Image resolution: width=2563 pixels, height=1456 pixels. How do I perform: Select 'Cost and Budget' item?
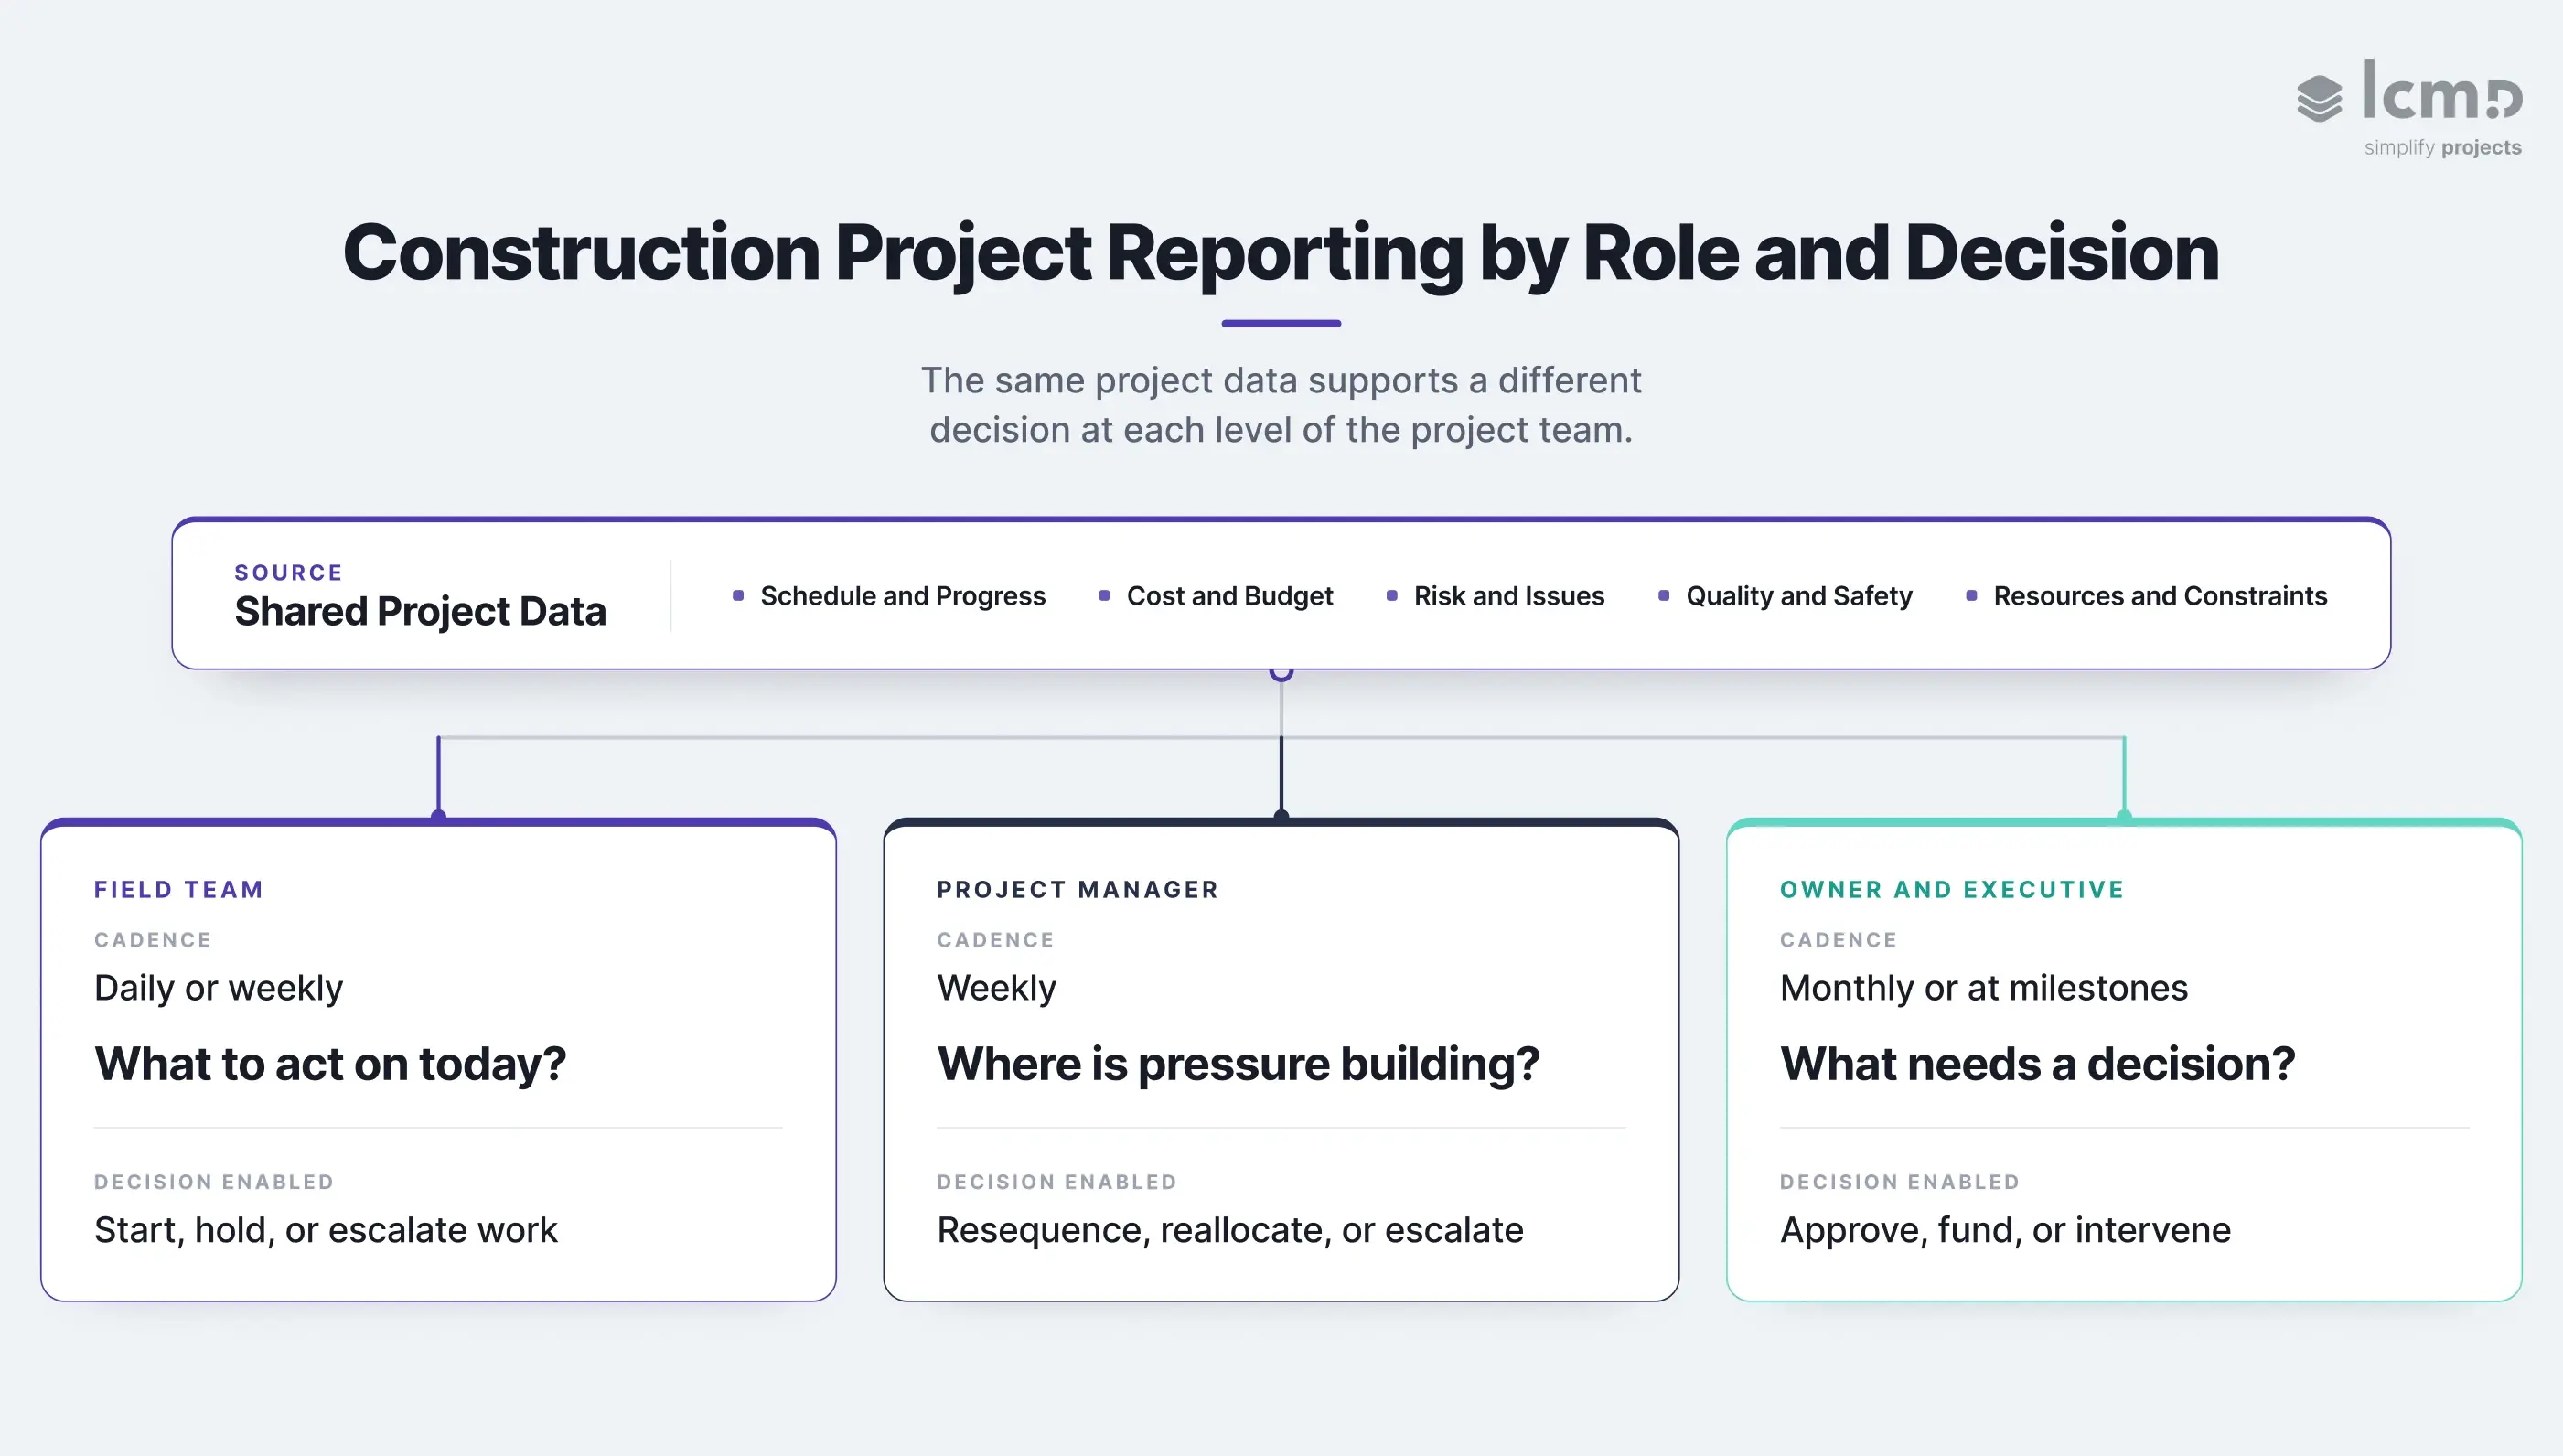[1230, 596]
